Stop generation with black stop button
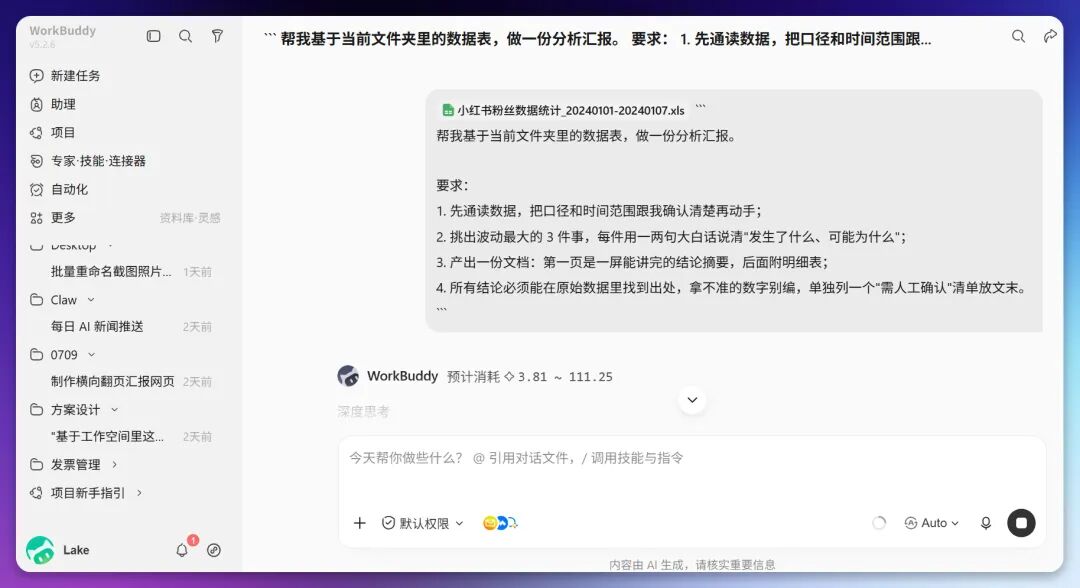 point(1021,523)
